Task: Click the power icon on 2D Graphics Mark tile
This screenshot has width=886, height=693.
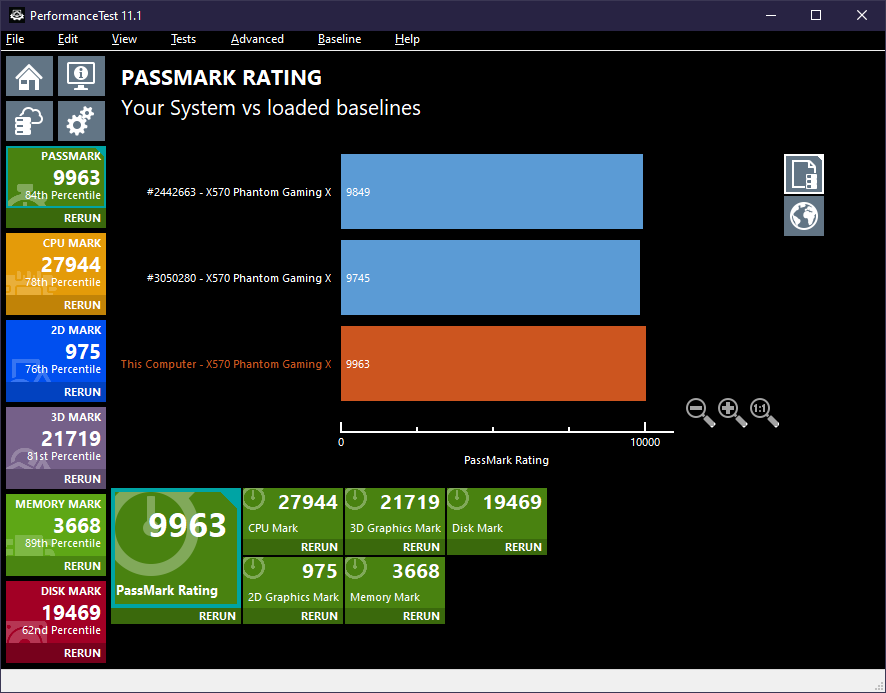Action: 254,568
